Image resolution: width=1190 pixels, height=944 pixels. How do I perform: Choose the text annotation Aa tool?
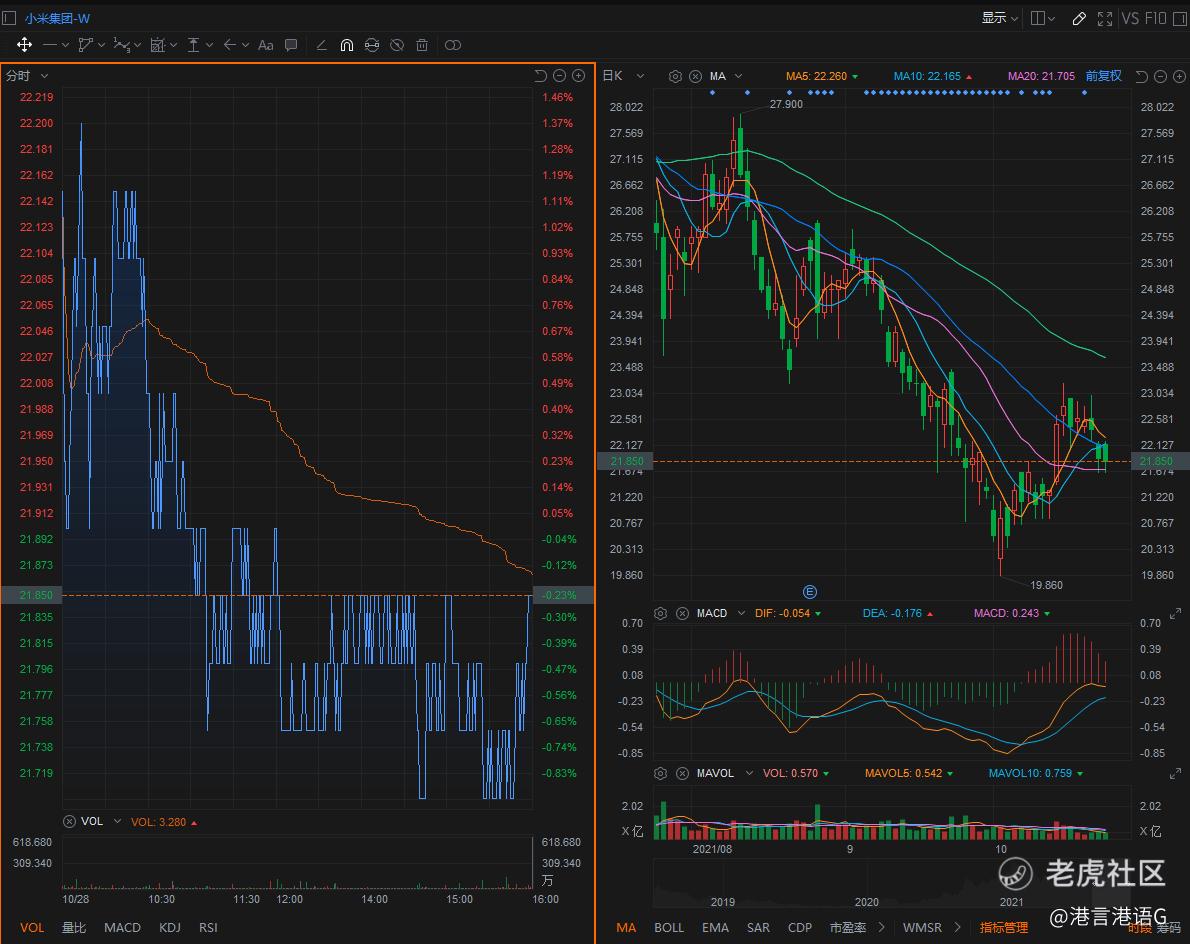[265, 45]
